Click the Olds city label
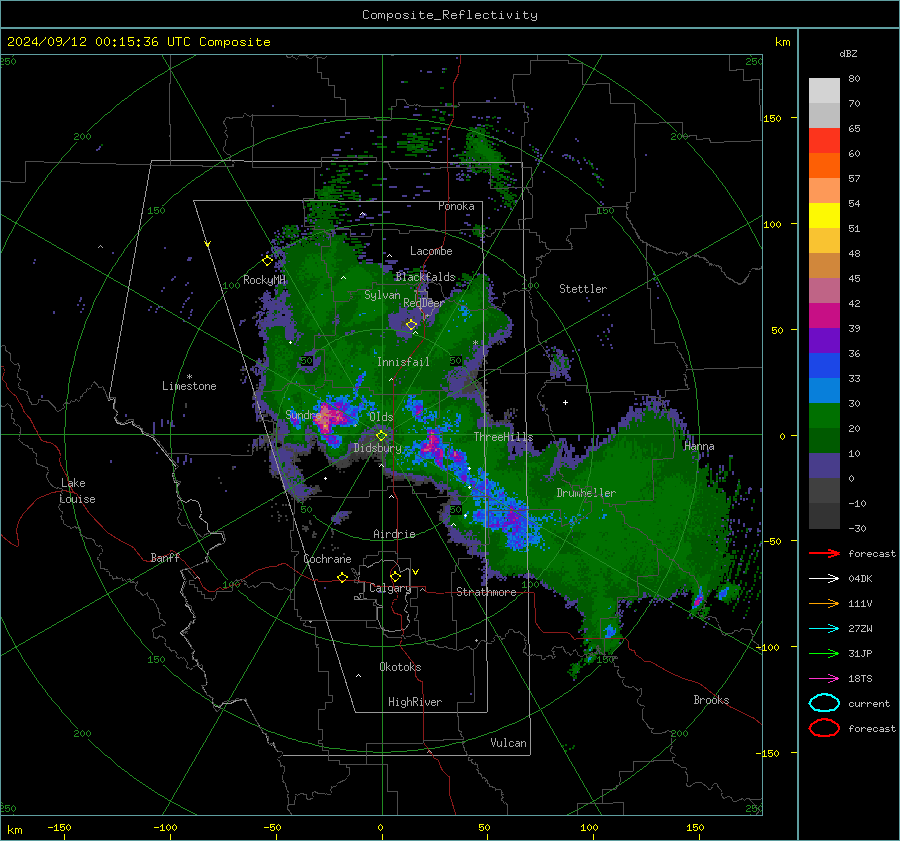Image resolution: width=900 pixels, height=841 pixels. coord(381,417)
